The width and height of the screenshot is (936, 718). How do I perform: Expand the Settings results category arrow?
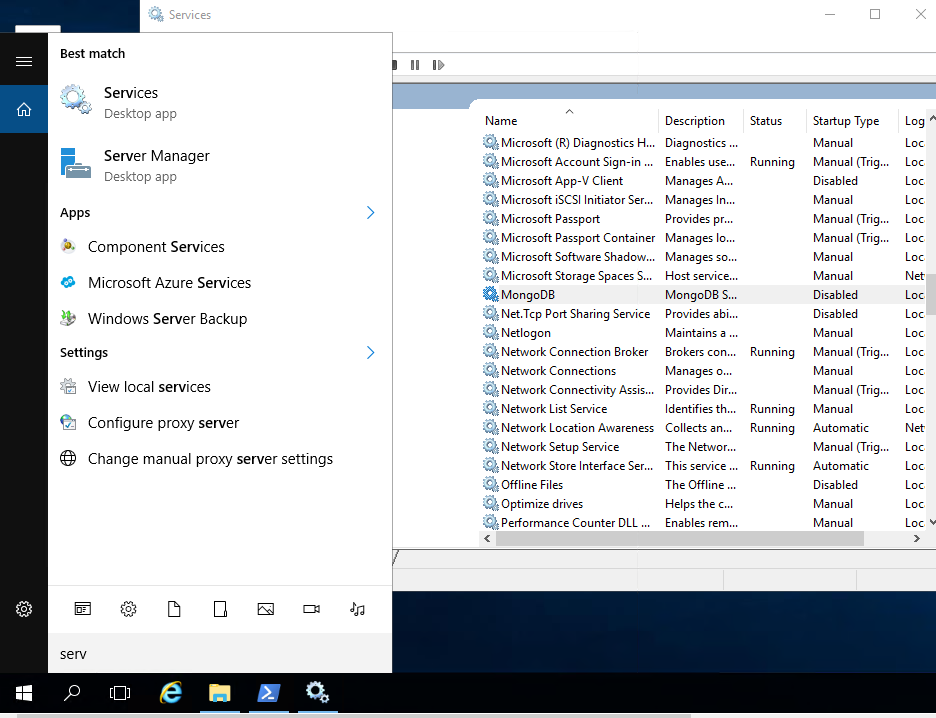(370, 353)
